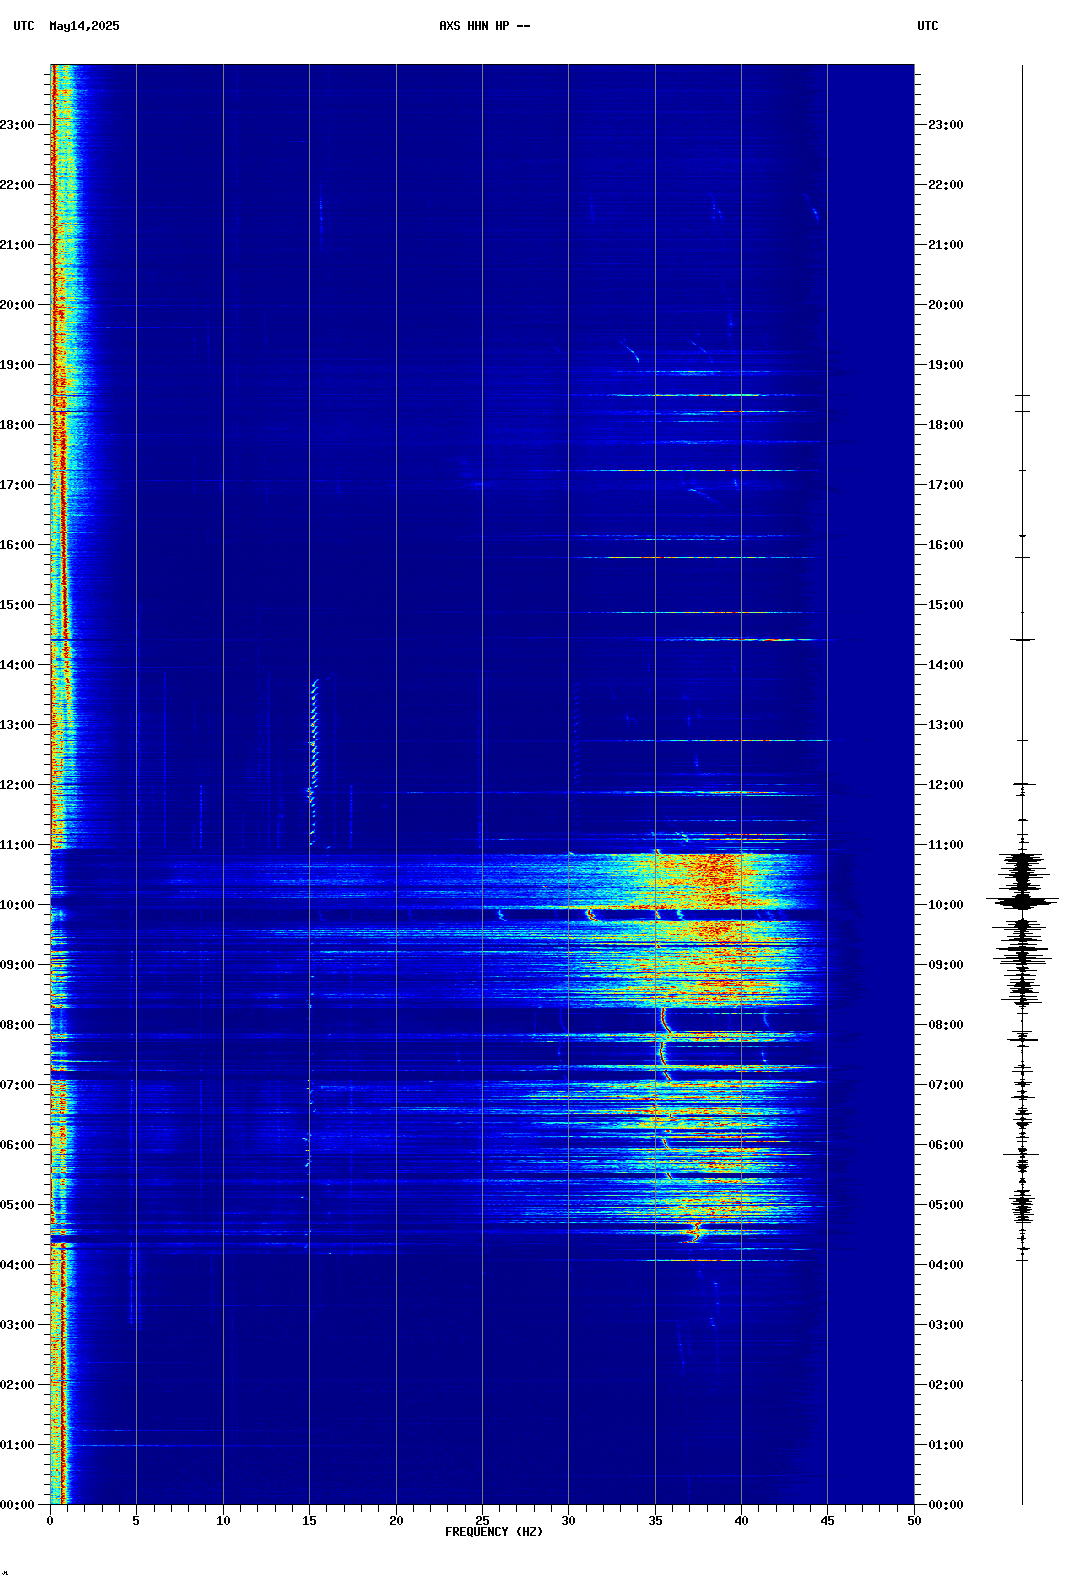Click the seismogram waveform burst near 10:00

pyautogui.click(x=1022, y=901)
